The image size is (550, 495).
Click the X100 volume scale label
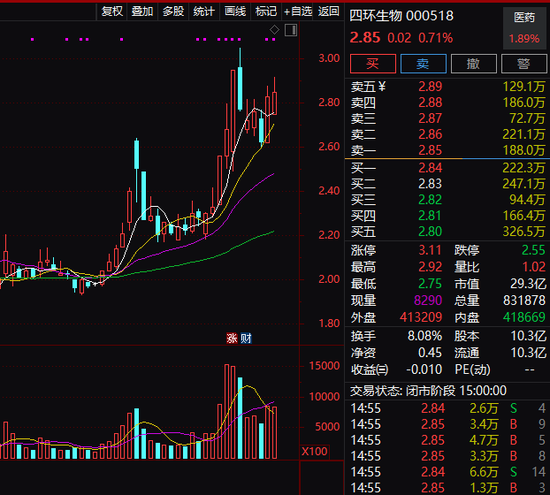click(315, 451)
